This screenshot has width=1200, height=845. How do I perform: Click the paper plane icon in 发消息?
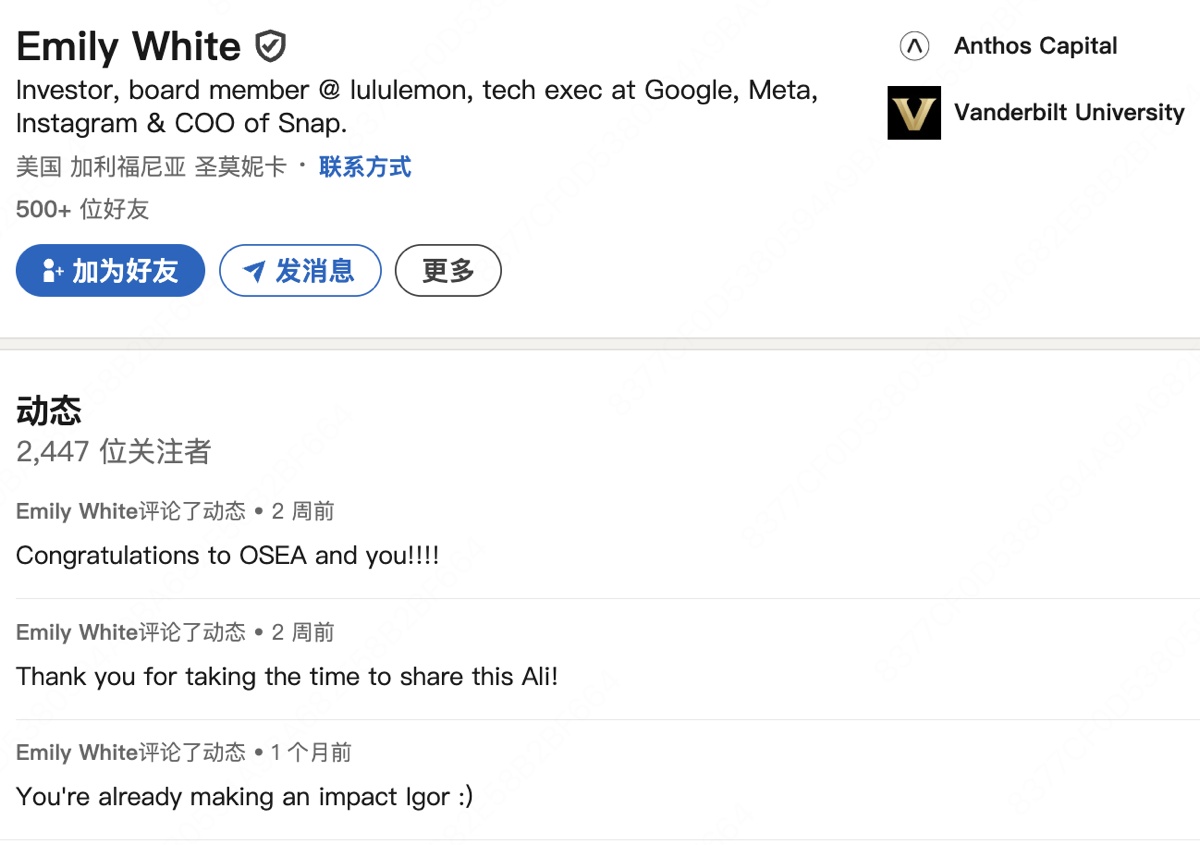255,271
